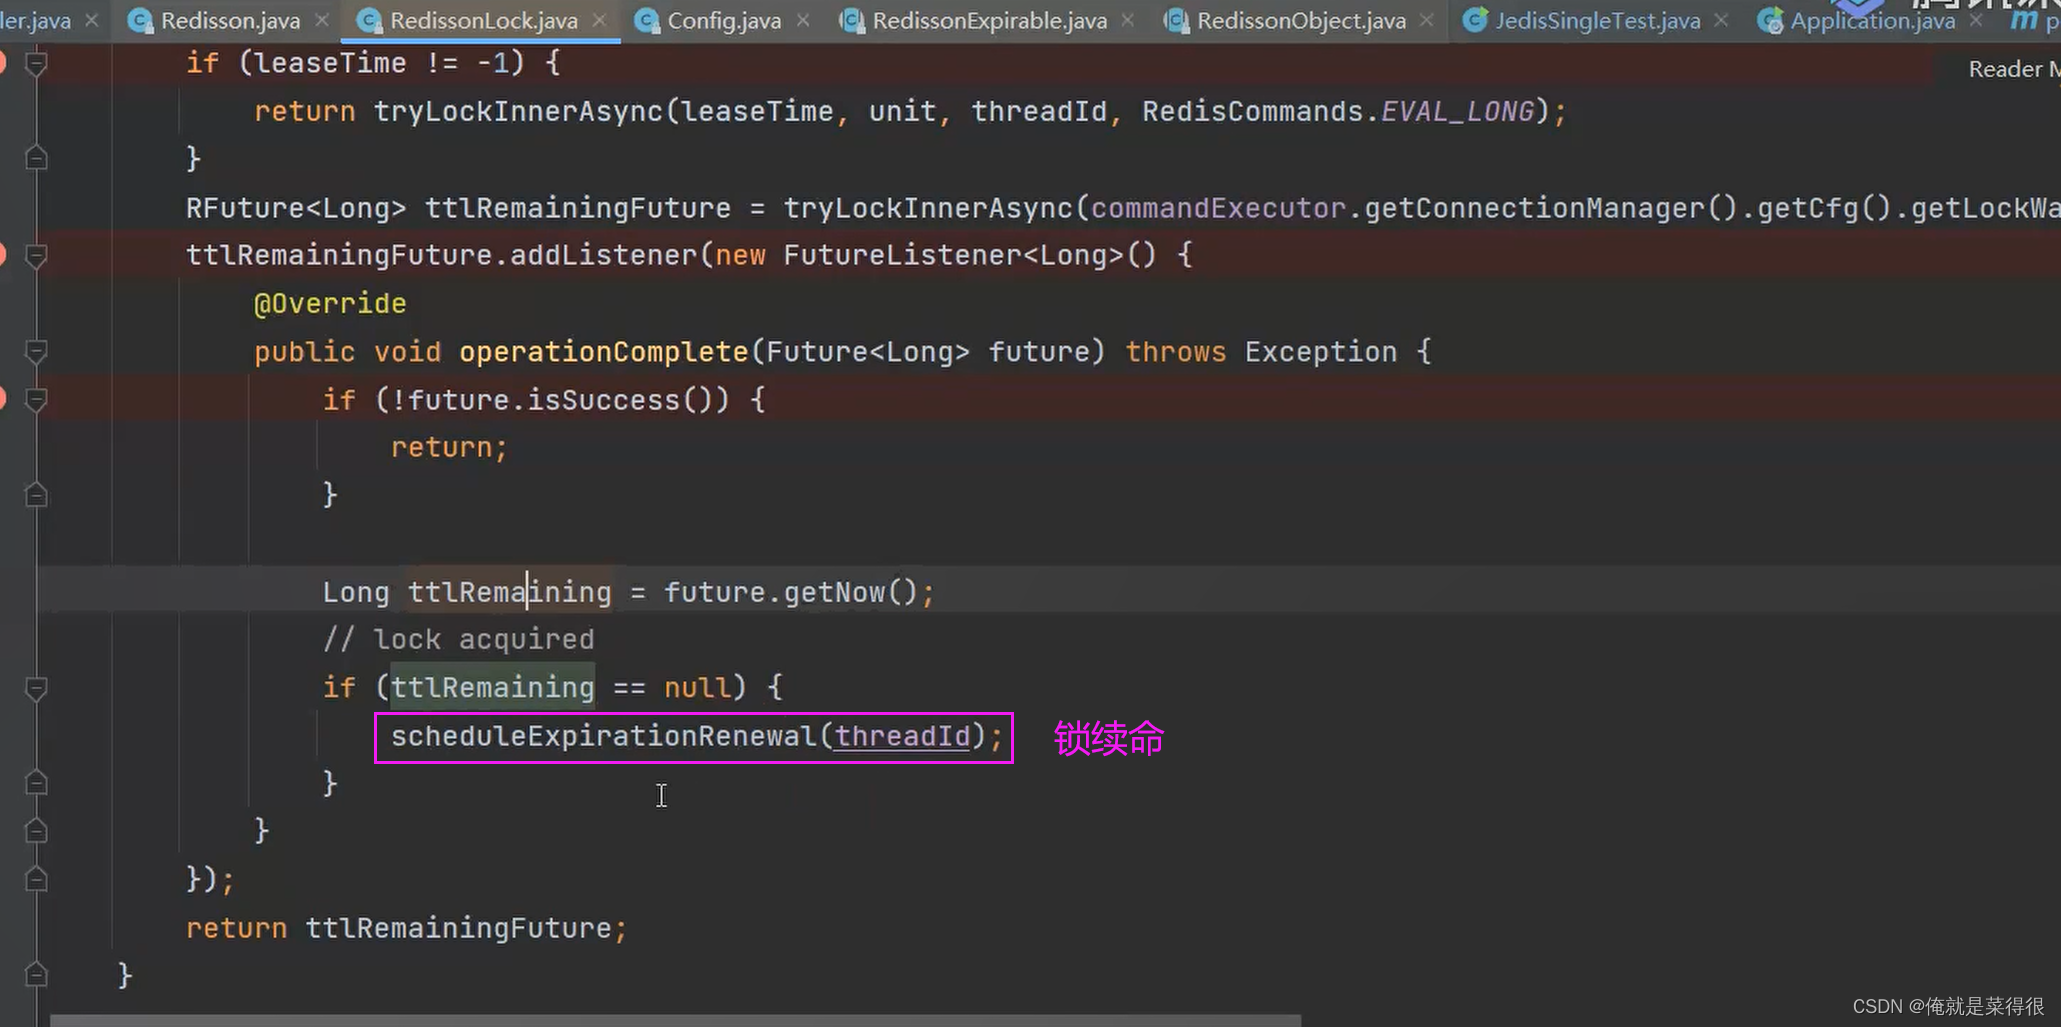2061x1027 pixels.
Task: Close the Application.java tab
Action: (x=1976, y=20)
